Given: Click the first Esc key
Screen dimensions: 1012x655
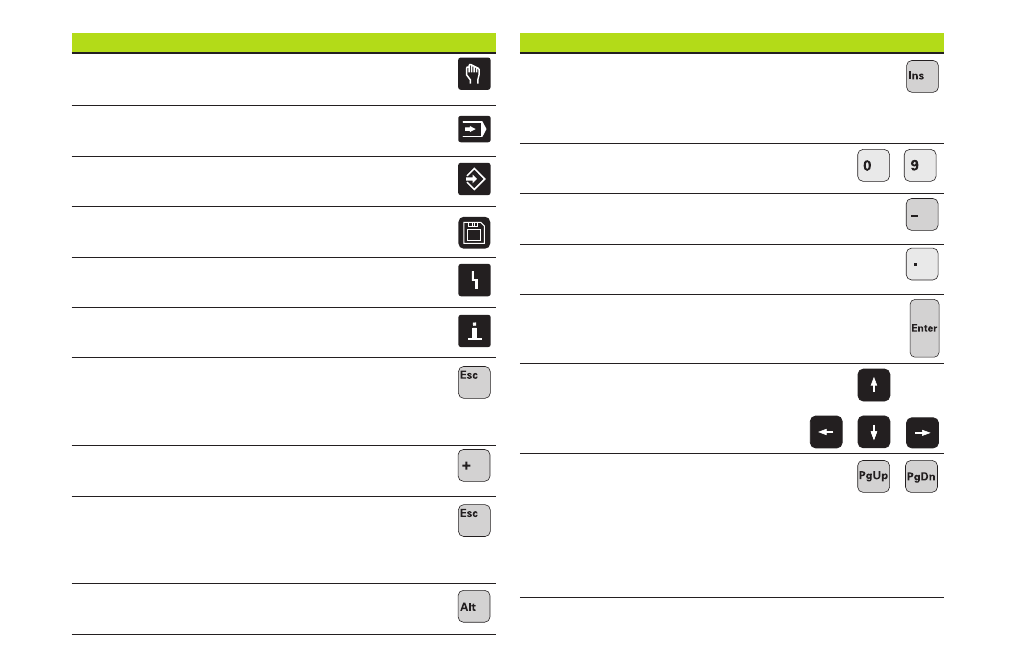Looking at the screenshot, I should click(x=474, y=382).
